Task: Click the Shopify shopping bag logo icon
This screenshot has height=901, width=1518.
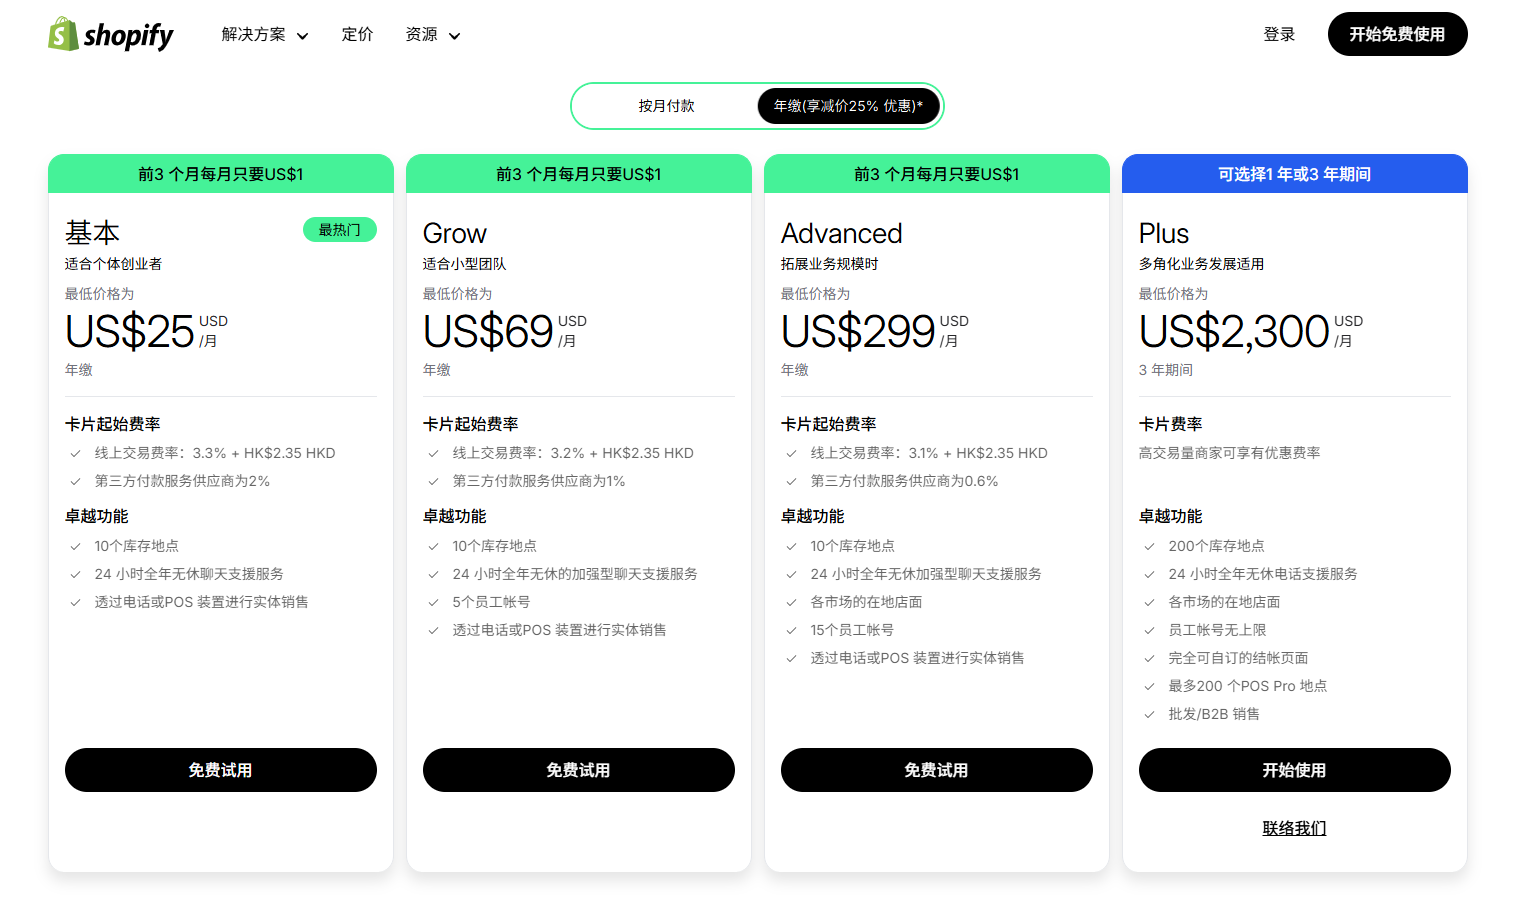Action: pos(62,34)
